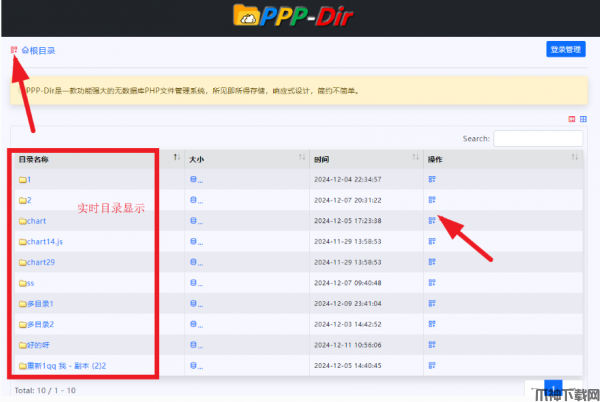This screenshot has height=402, width=600.
Task: Click timestamp 2024-12-05 17:23:38
Action: (x=347, y=221)
